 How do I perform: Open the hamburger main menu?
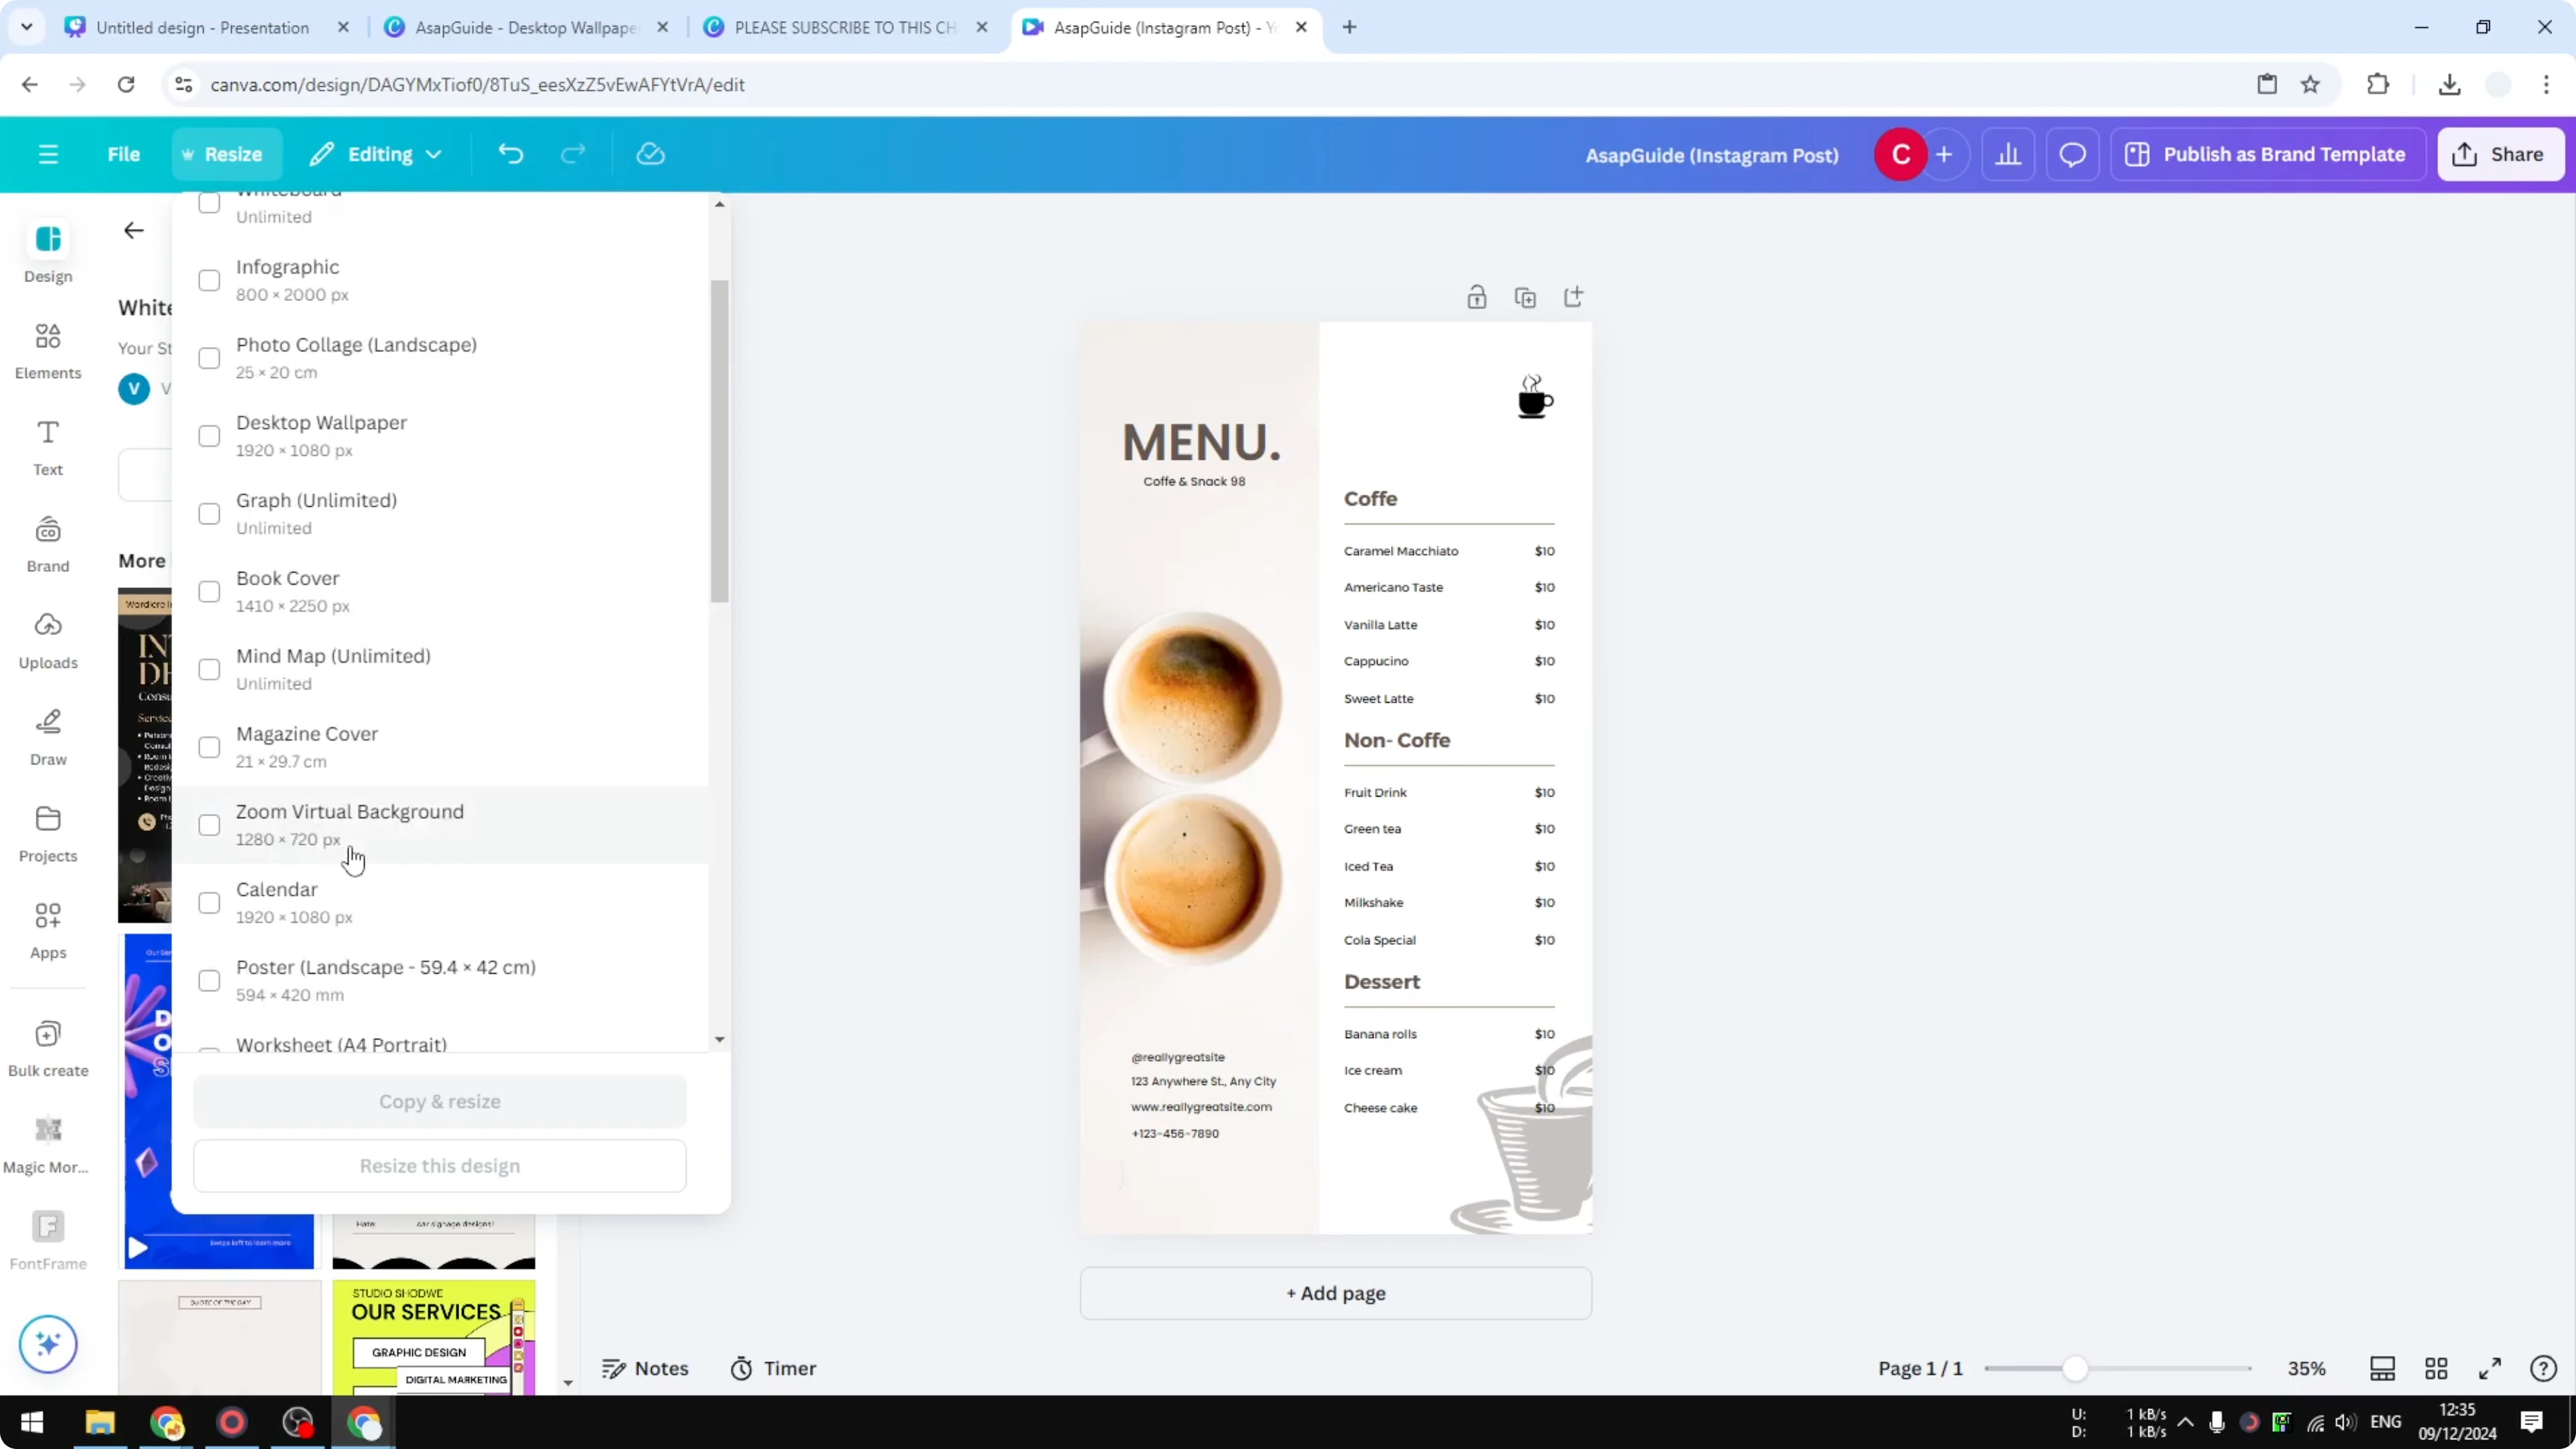tap(48, 154)
